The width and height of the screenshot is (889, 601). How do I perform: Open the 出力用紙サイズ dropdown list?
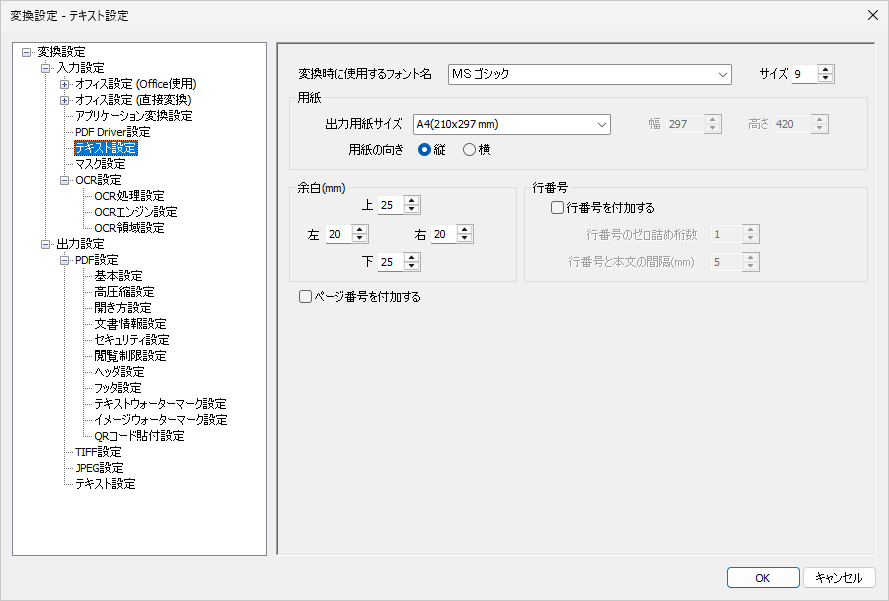(603, 124)
